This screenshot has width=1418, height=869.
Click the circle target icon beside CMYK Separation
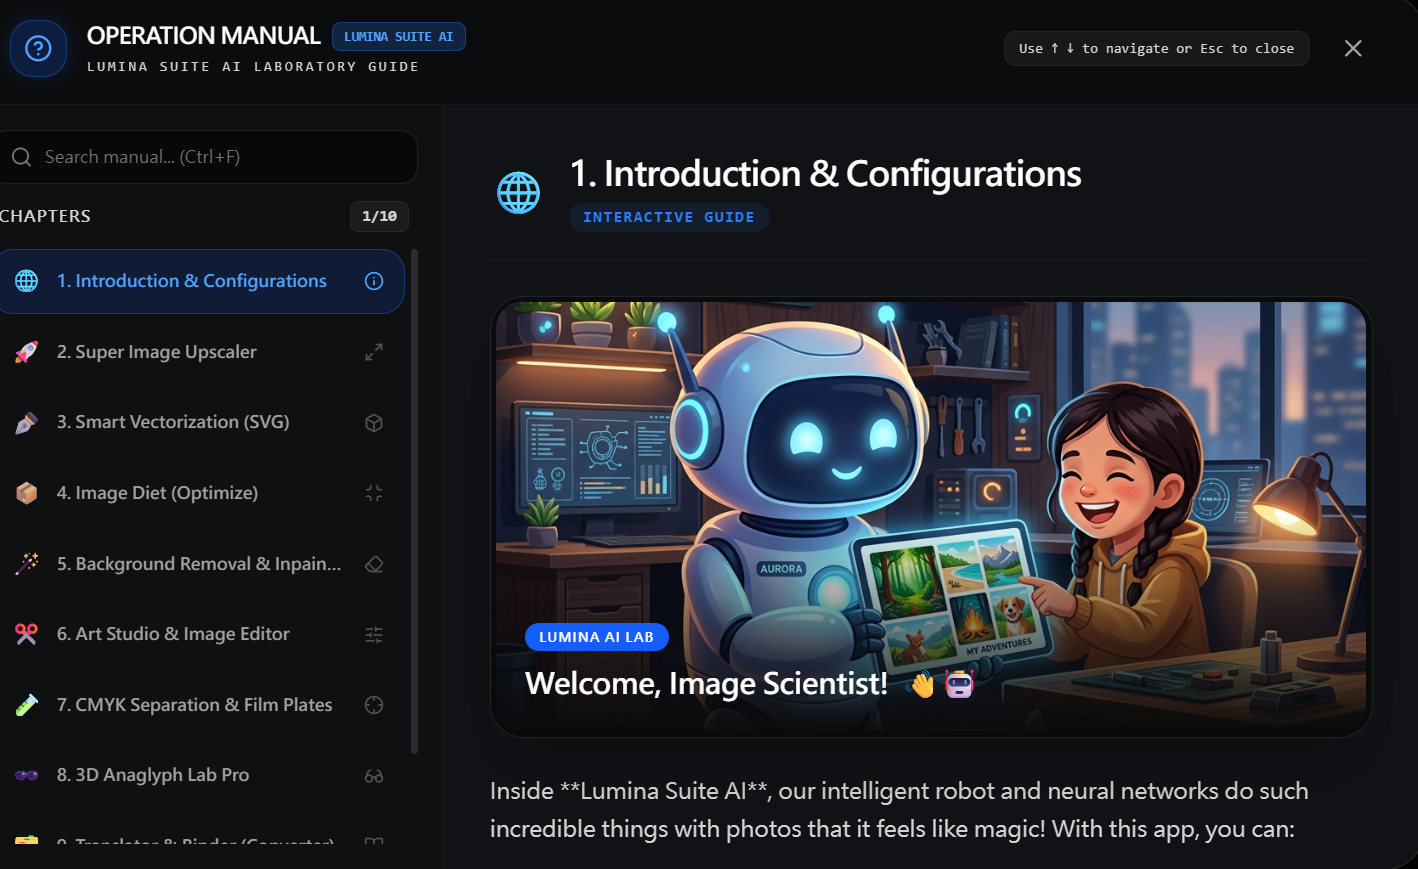click(374, 705)
